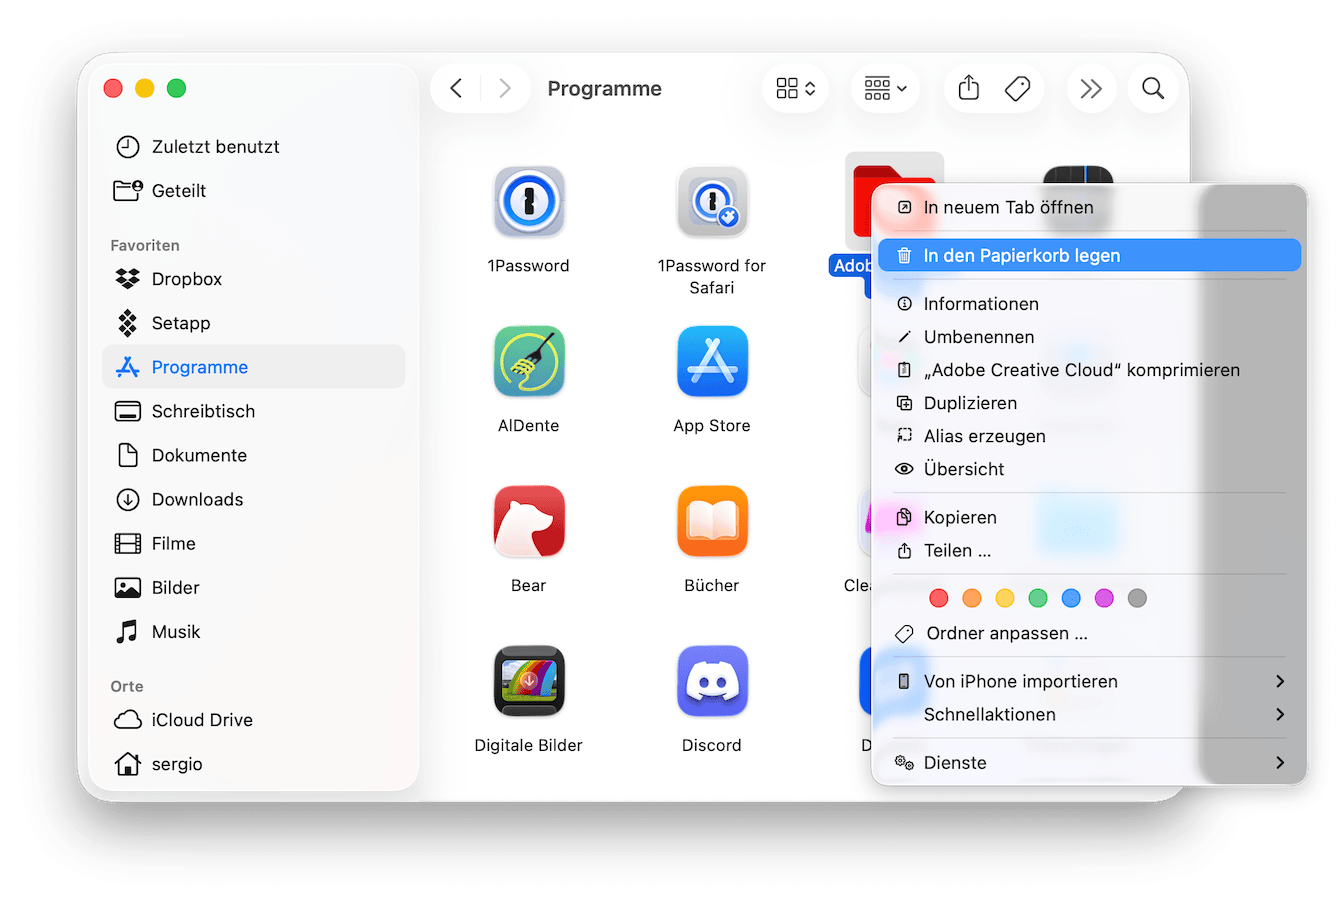
Task: Open the Bear app icon
Action: 529,522
